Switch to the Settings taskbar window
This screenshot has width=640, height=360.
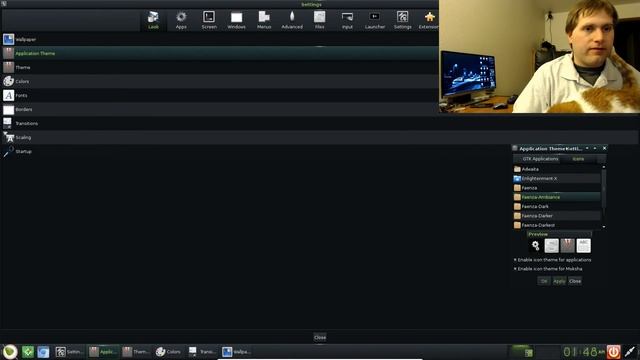point(69,351)
